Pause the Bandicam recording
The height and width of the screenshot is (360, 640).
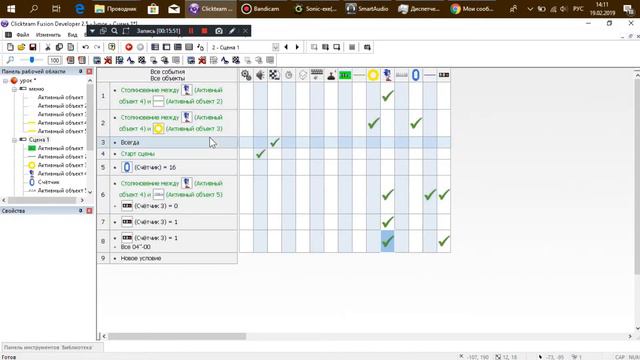(x=191, y=31)
